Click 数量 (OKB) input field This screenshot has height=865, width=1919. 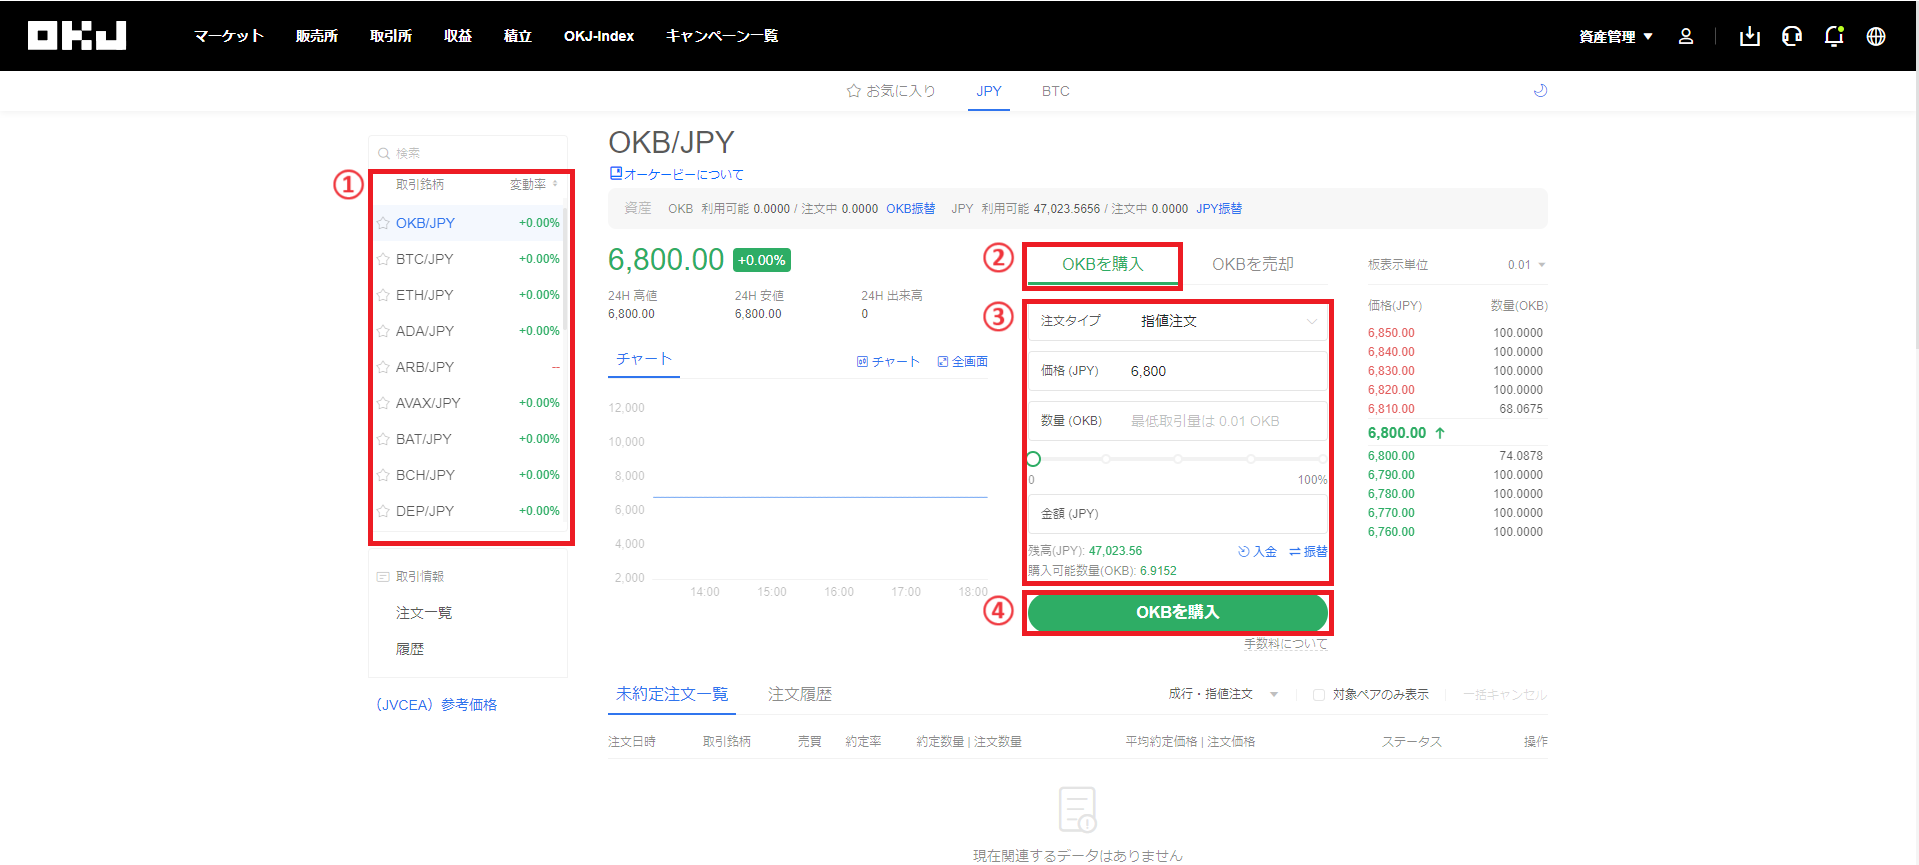(1178, 421)
